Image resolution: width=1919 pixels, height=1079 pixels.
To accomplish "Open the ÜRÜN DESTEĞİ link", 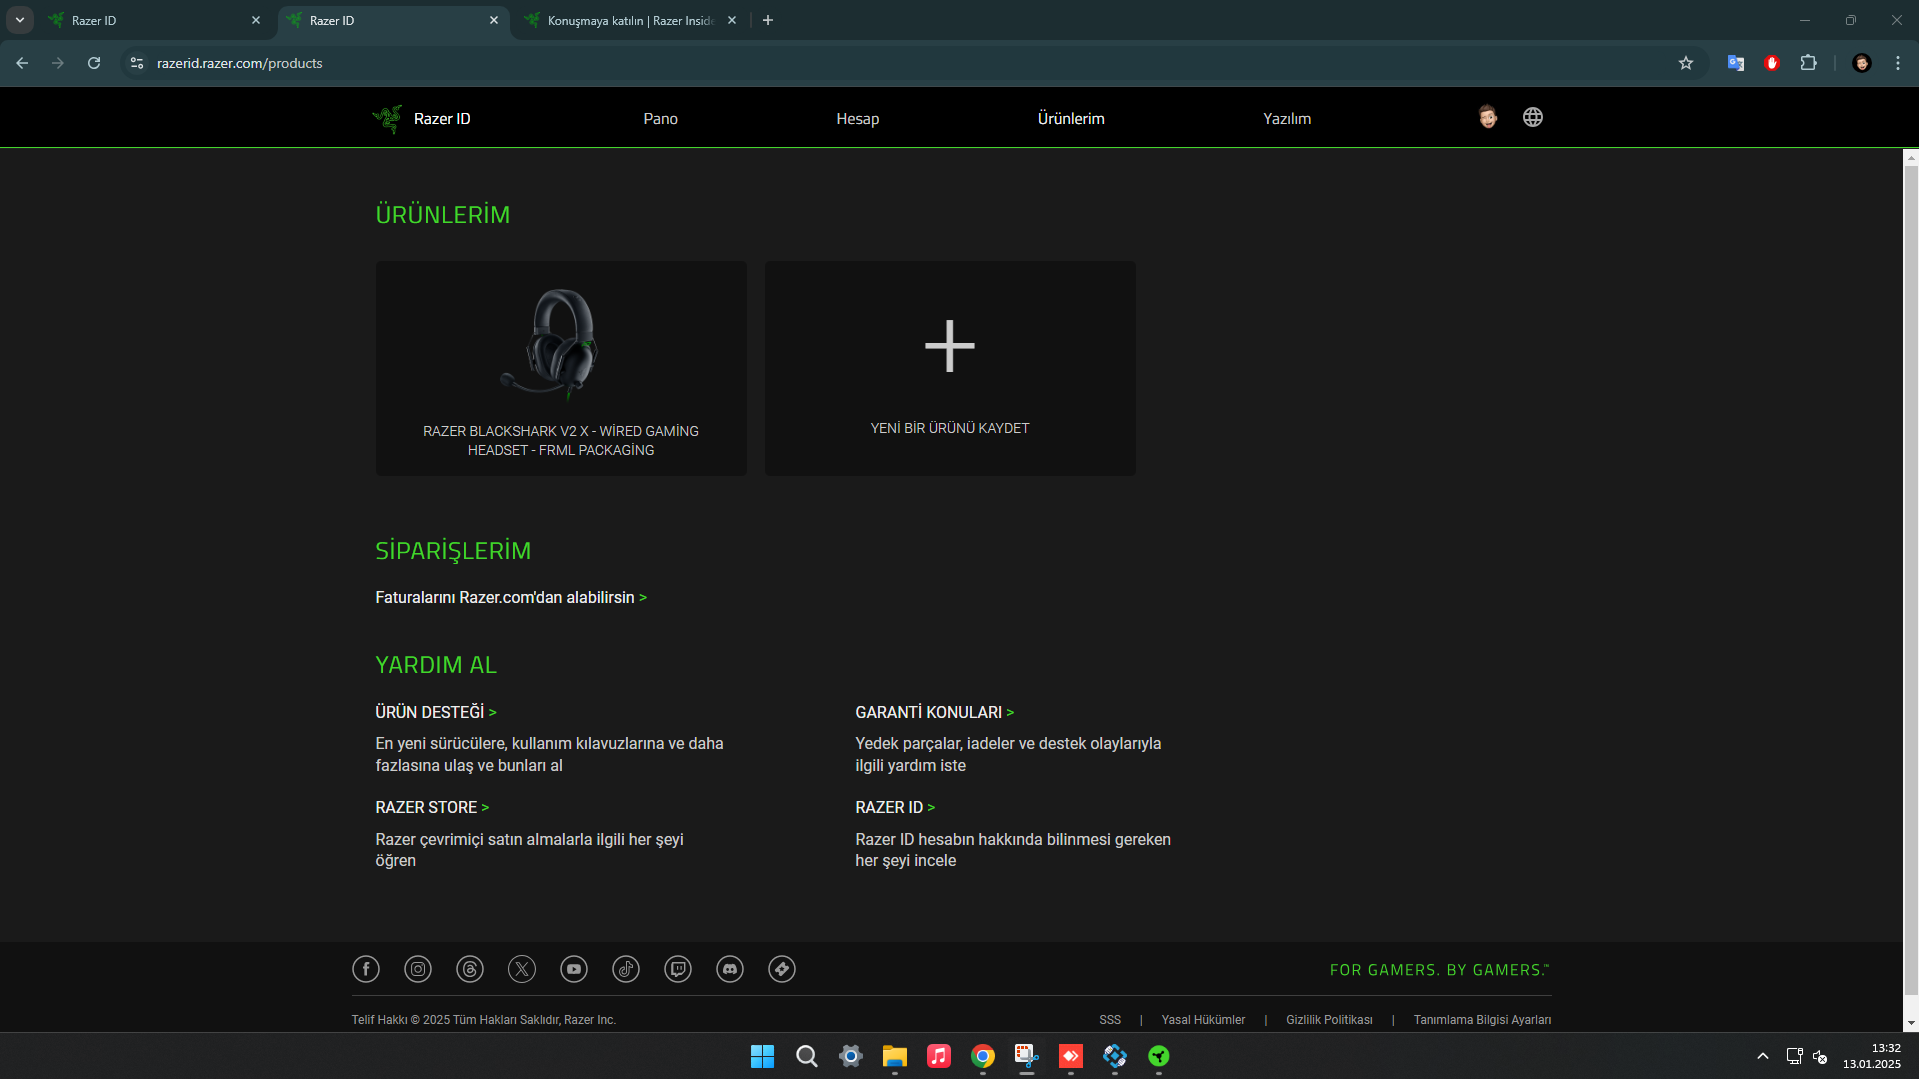I will (436, 712).
